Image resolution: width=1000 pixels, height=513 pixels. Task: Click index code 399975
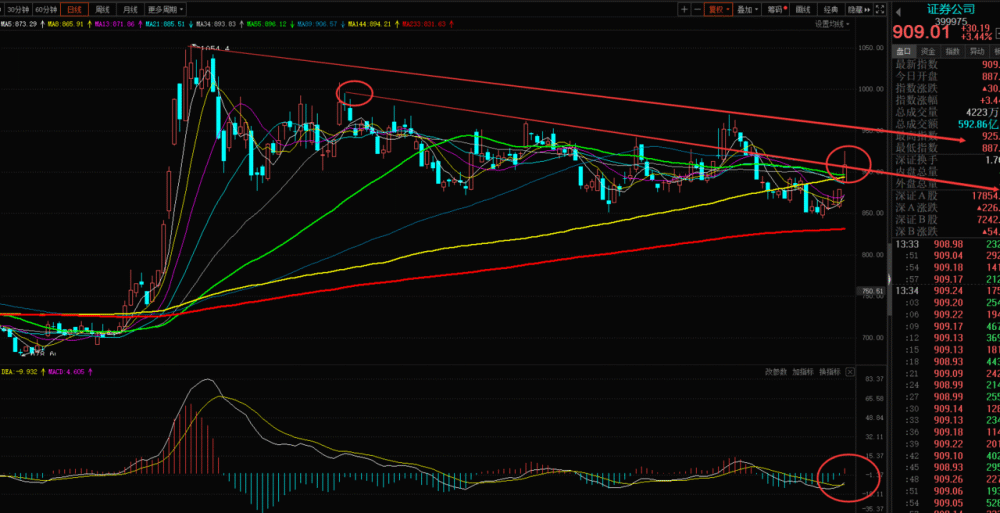coord(952,20)
